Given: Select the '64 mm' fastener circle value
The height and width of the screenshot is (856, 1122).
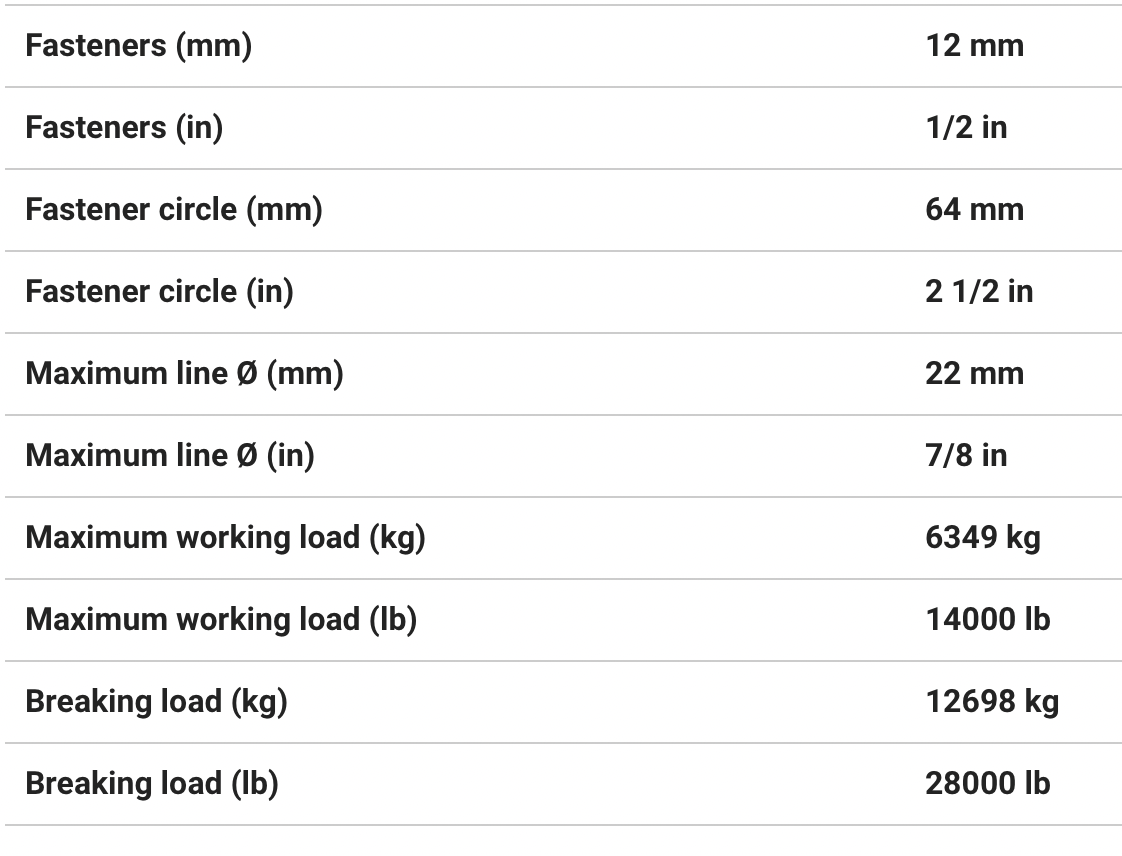Looking at the screenshot, I should [974, 210].
